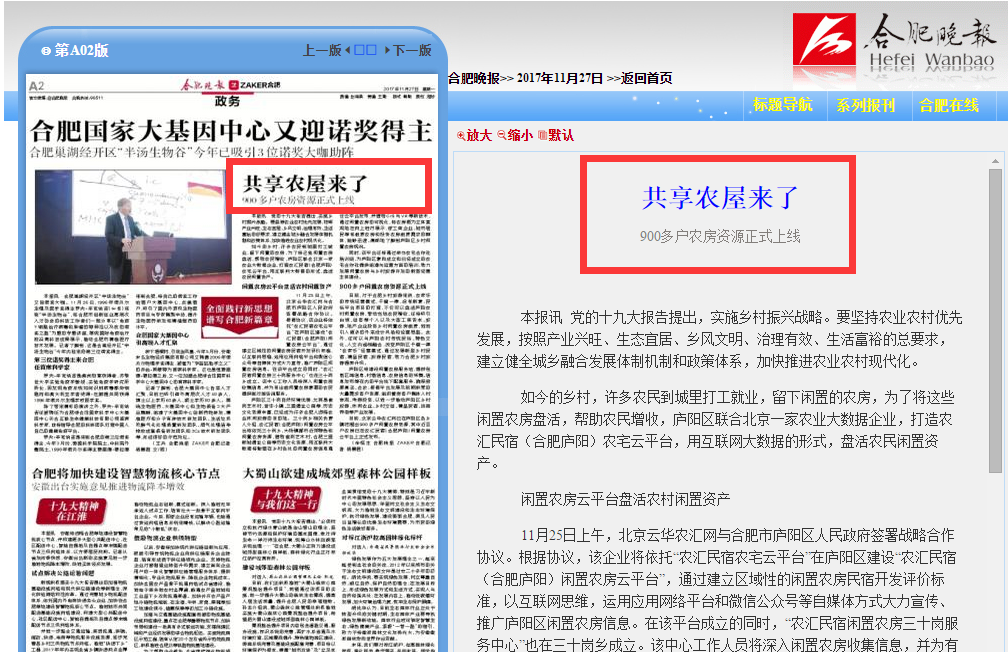Image resolution: width=1008 pixels, height=652 pixels.
Task: Open the 合肥将加快建设智慧物流核心节点 story
Action: pos(126,473)
